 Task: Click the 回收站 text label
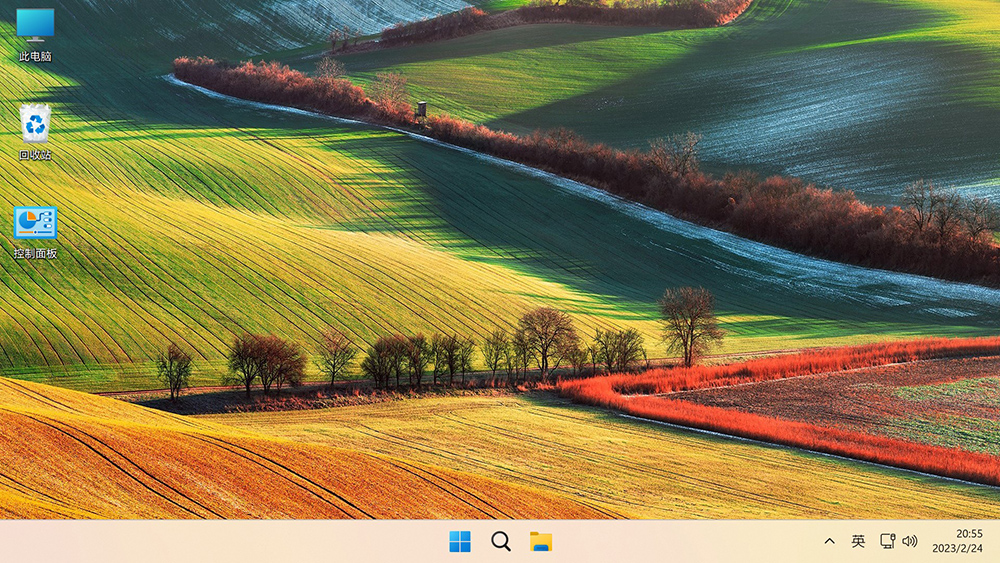pos(35,155)
